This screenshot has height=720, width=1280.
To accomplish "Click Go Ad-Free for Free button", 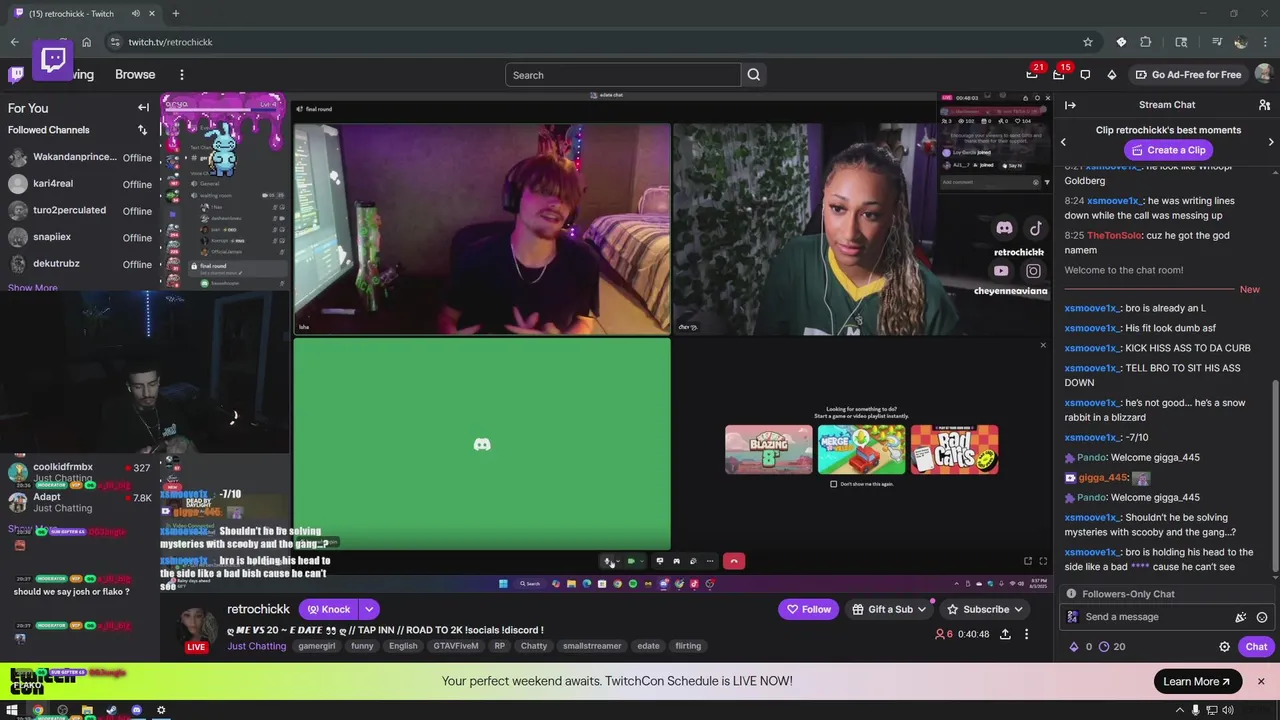I will 1187,75.
